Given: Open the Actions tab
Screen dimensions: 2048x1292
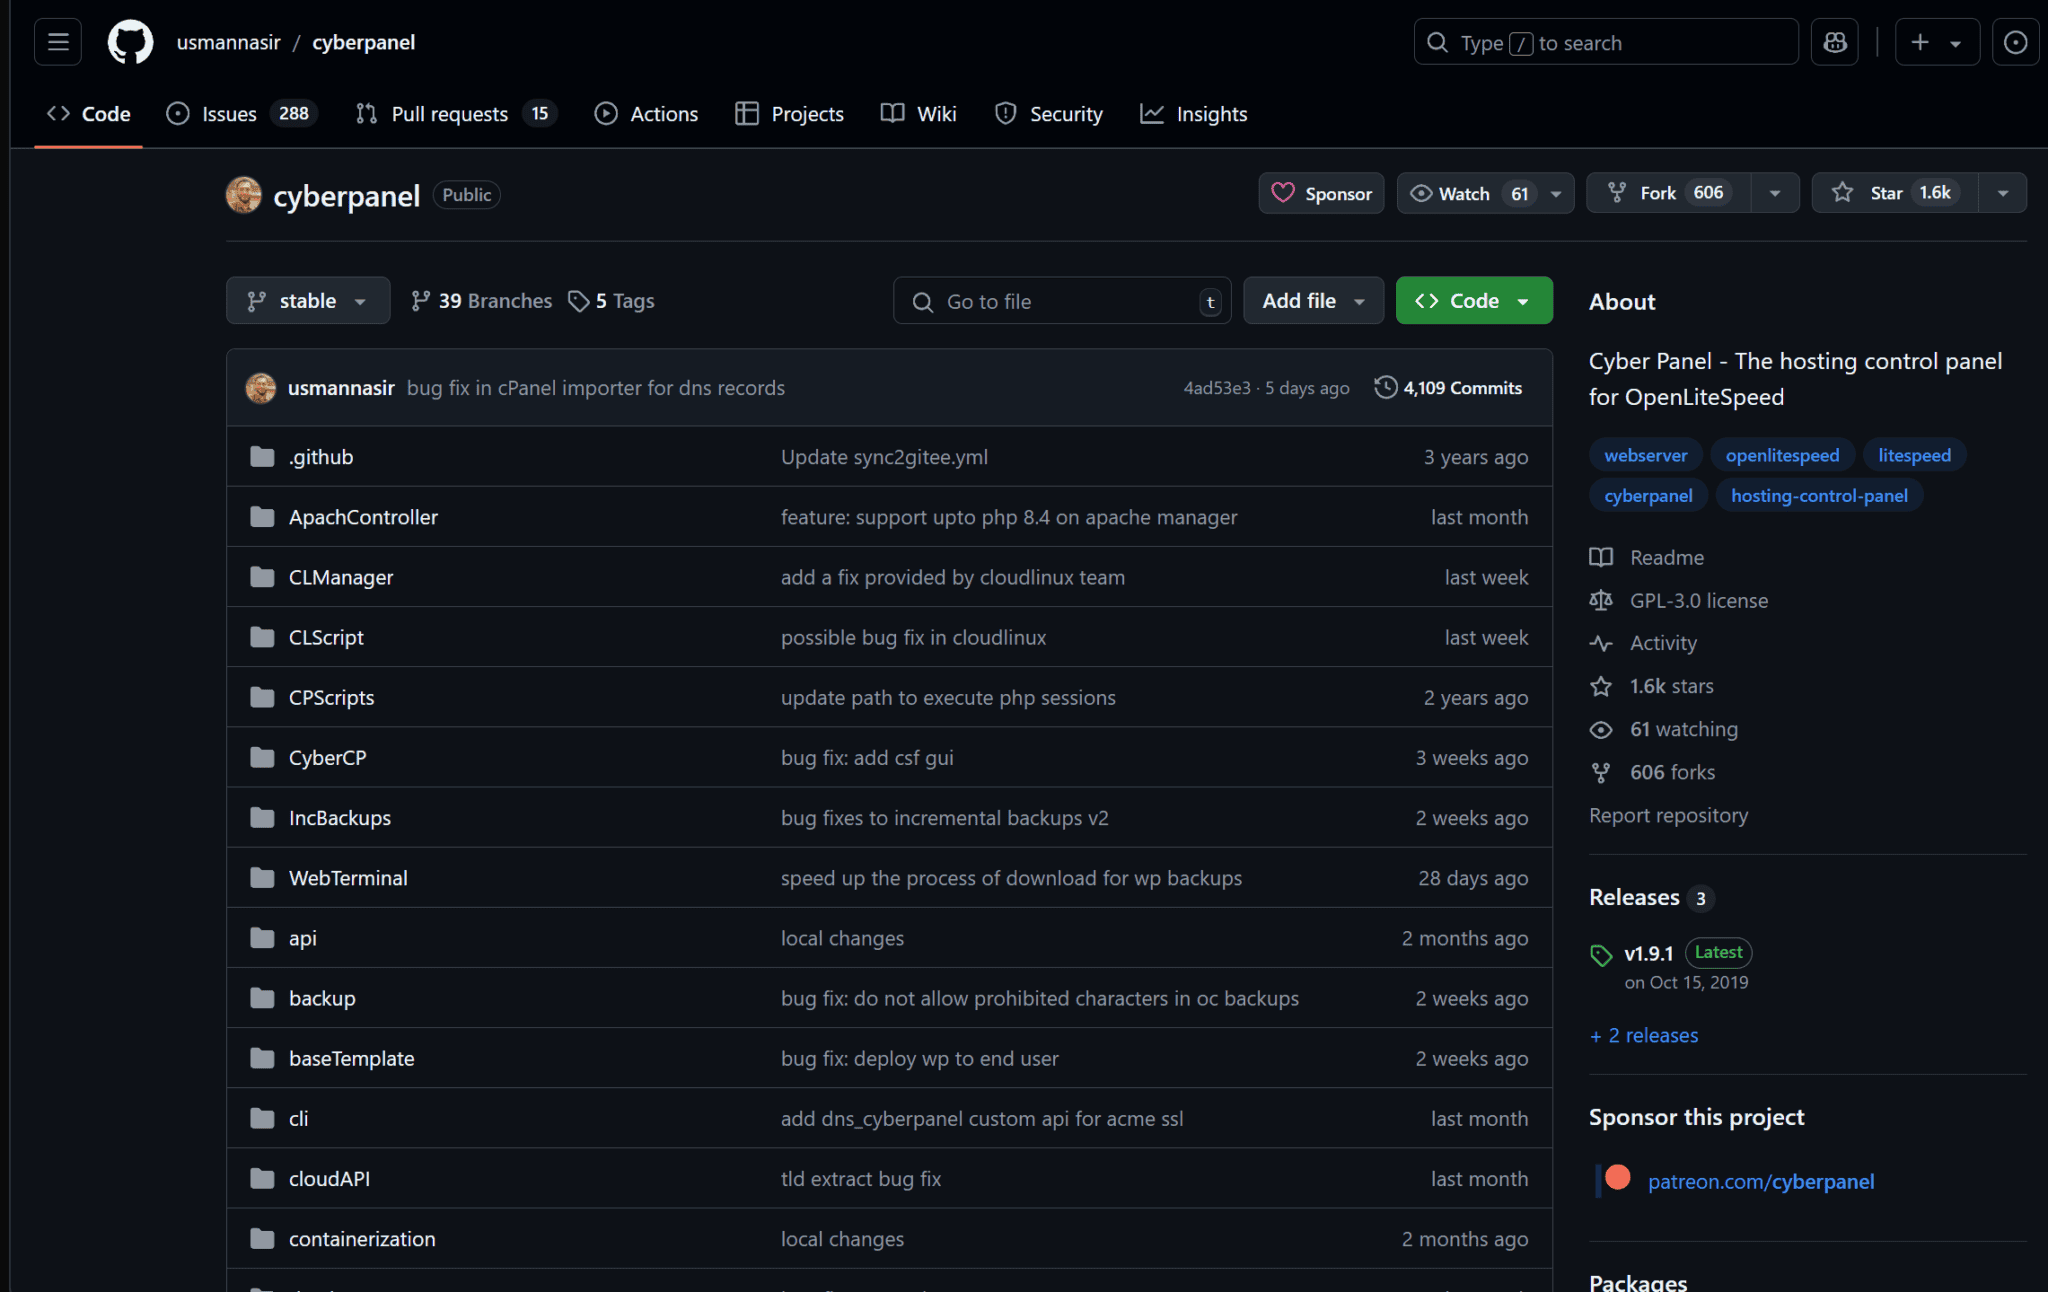Looking at the screenshot, I should (x=646, y=114).
